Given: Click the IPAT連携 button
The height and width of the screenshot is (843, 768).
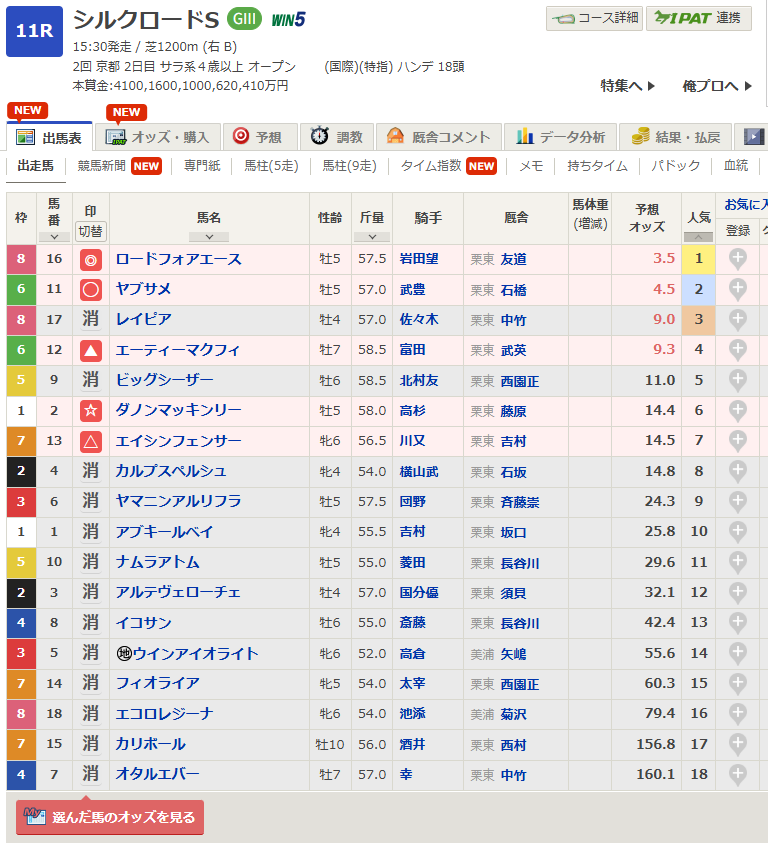Looking at the screenshot, I should (699, 19).
